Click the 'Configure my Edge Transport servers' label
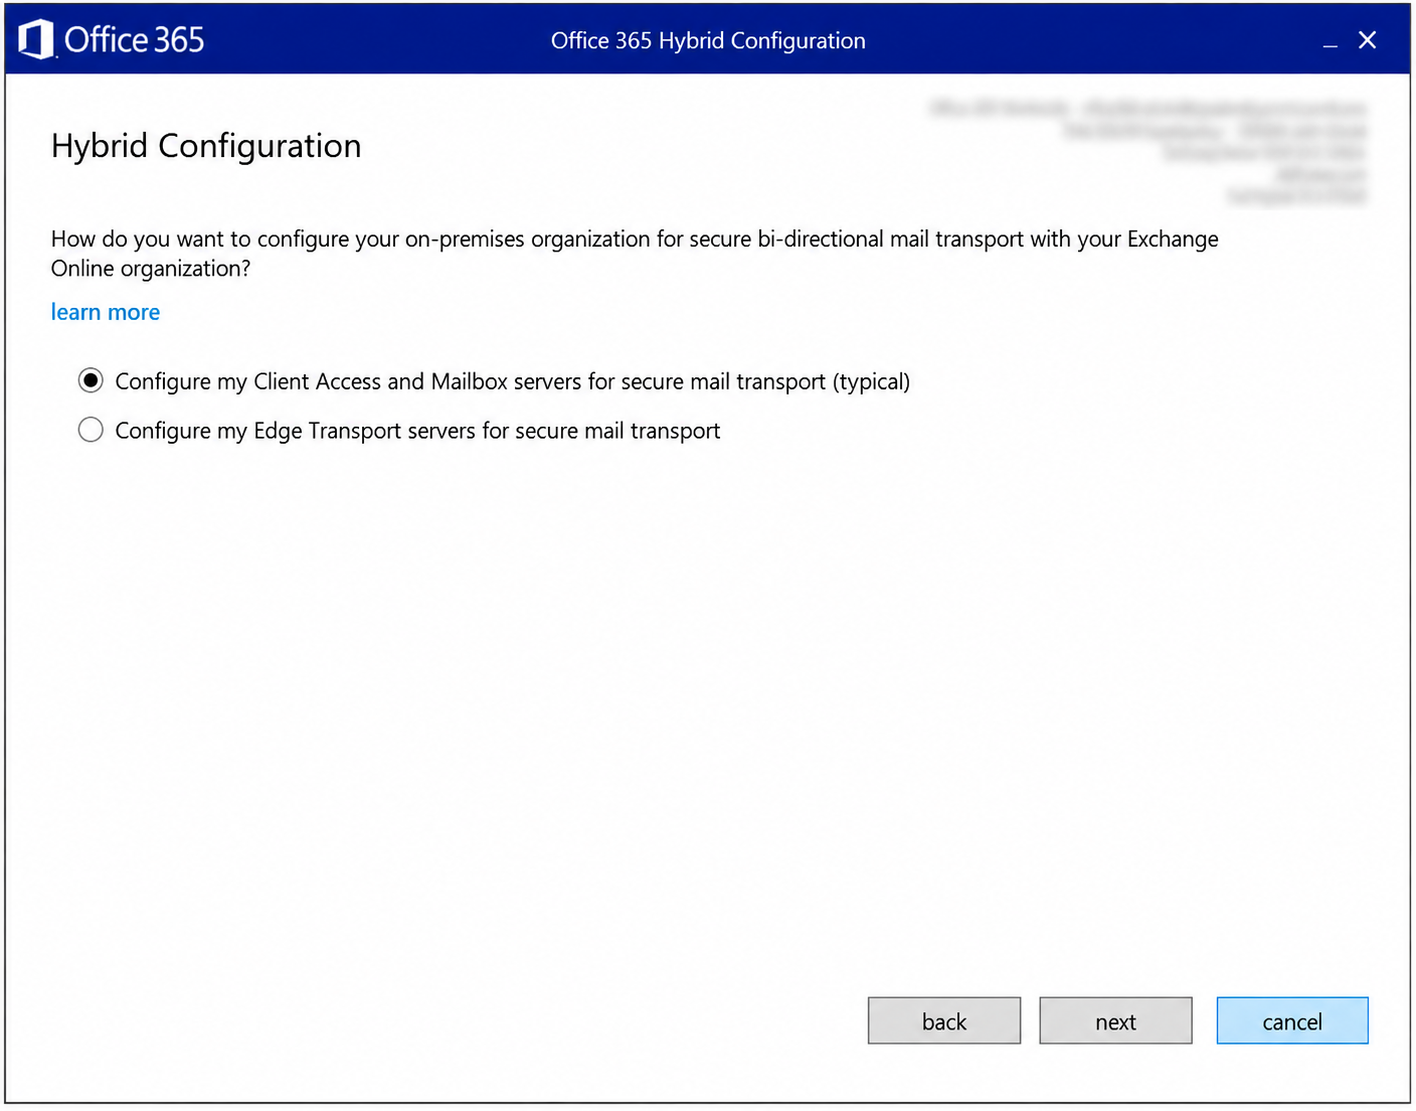The width and height of the screenshot is (1416, 1111). tap(417, 431)
